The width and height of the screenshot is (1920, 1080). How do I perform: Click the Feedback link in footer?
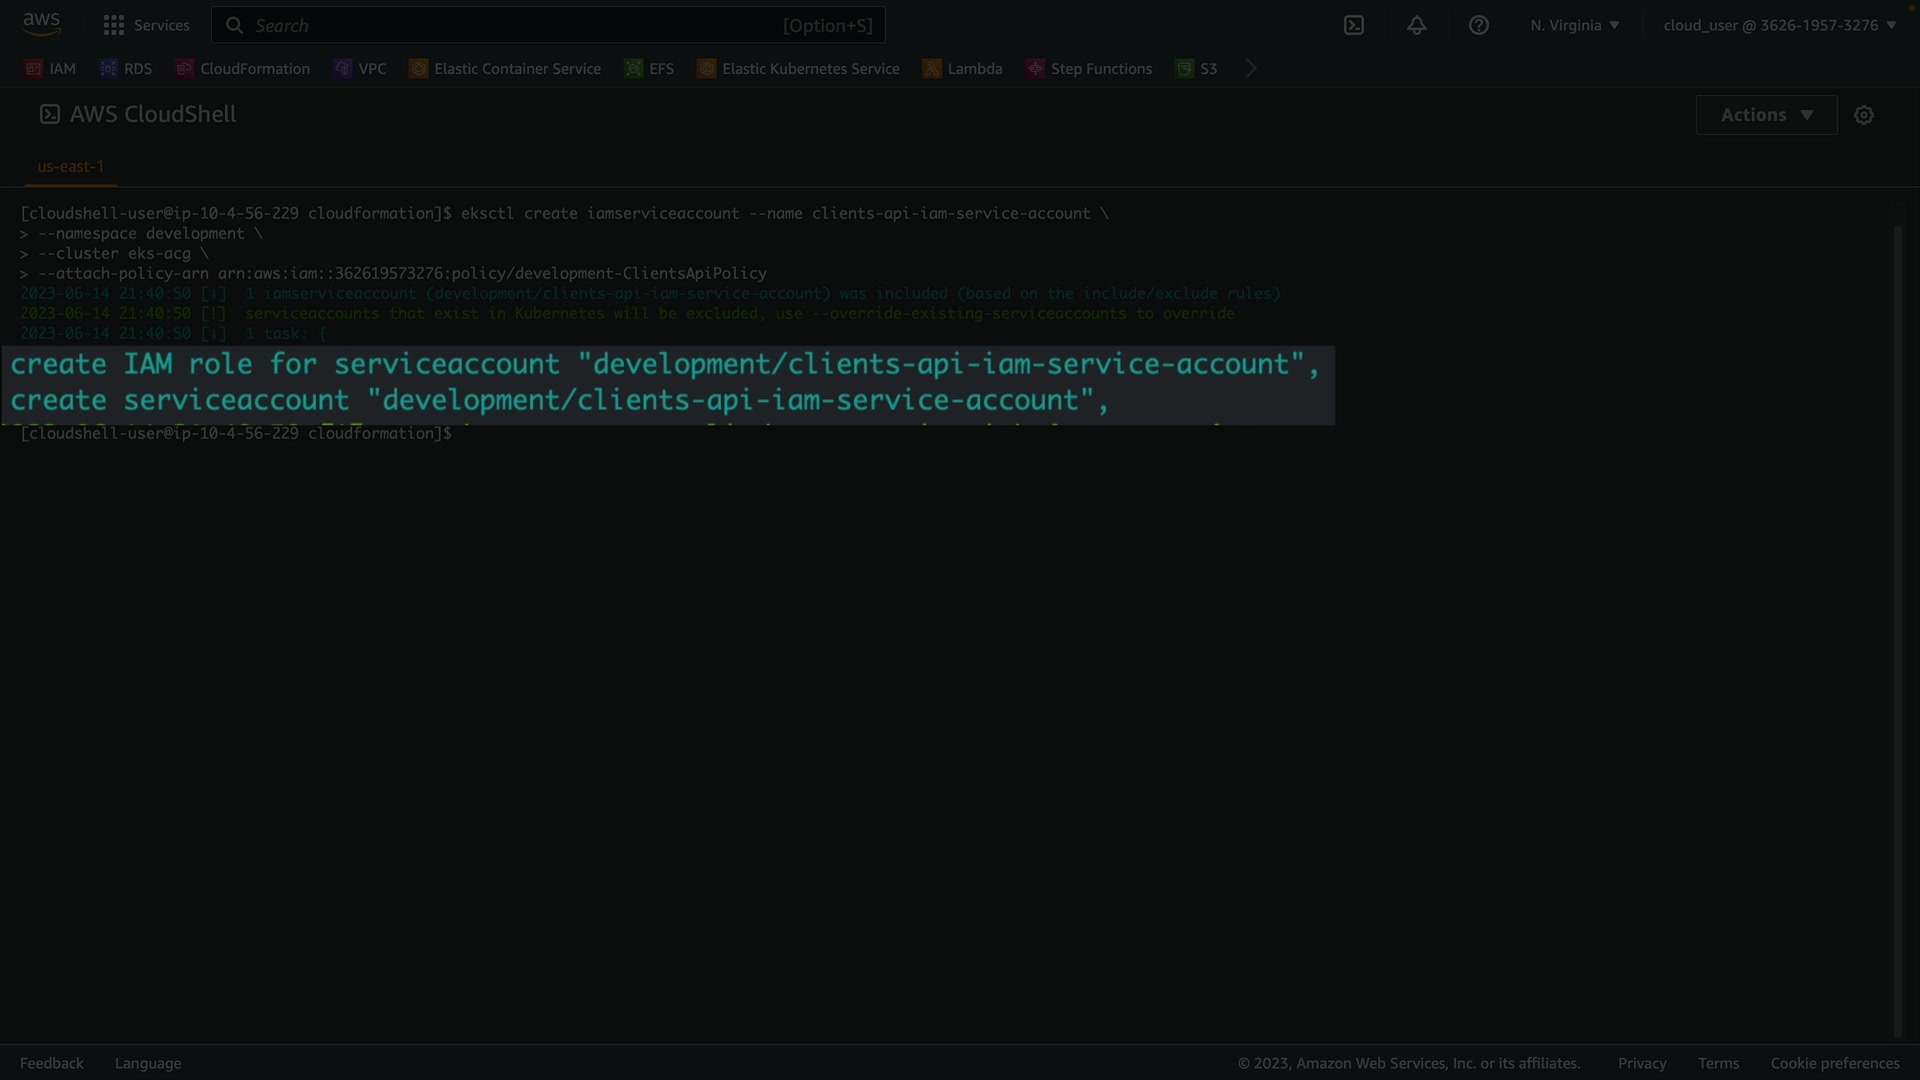point(52,1063)
